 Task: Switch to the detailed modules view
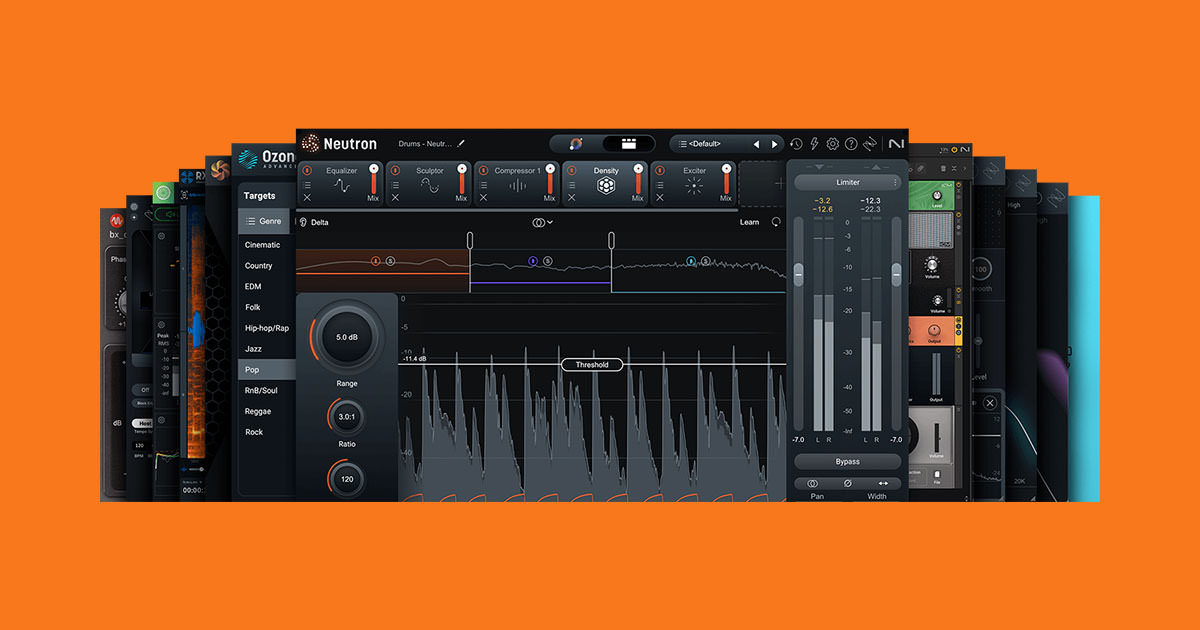[629, 144]
